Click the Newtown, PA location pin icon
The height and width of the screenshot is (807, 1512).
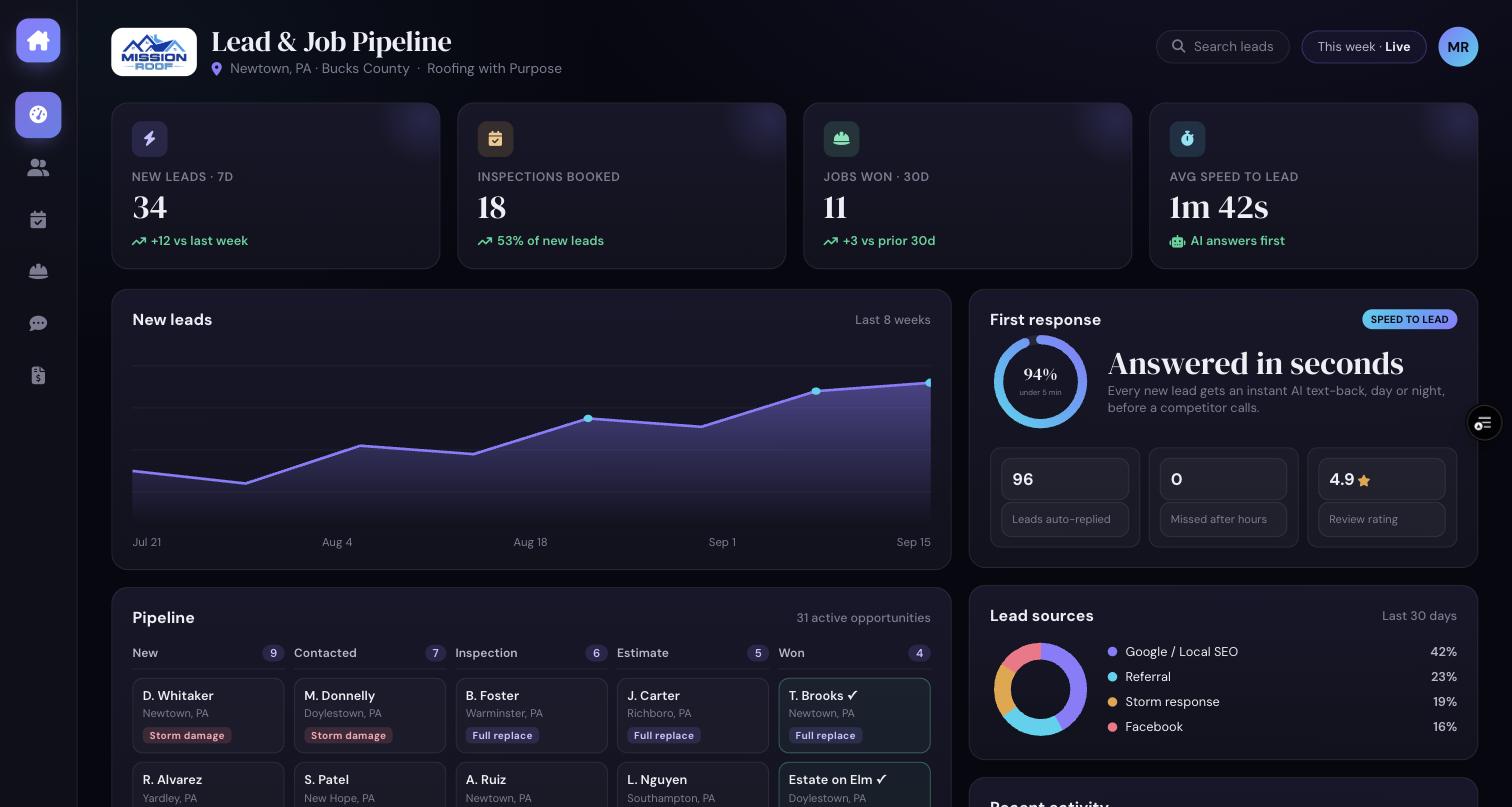click(217, 69)
